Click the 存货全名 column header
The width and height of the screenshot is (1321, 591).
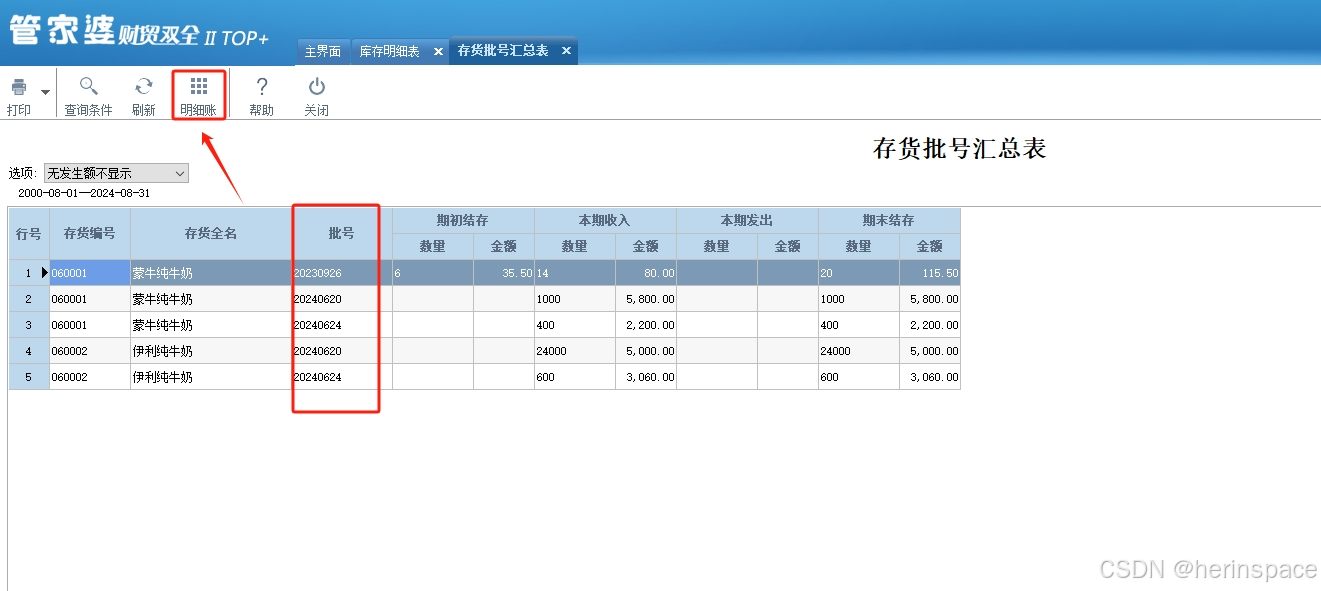pos(211,234)
